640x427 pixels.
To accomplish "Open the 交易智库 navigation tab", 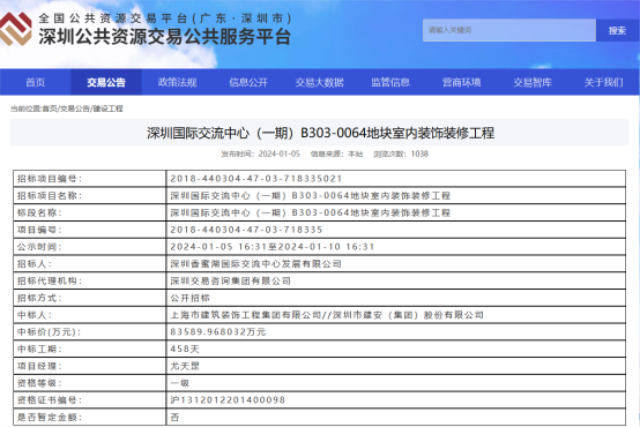I will point(532,82).
